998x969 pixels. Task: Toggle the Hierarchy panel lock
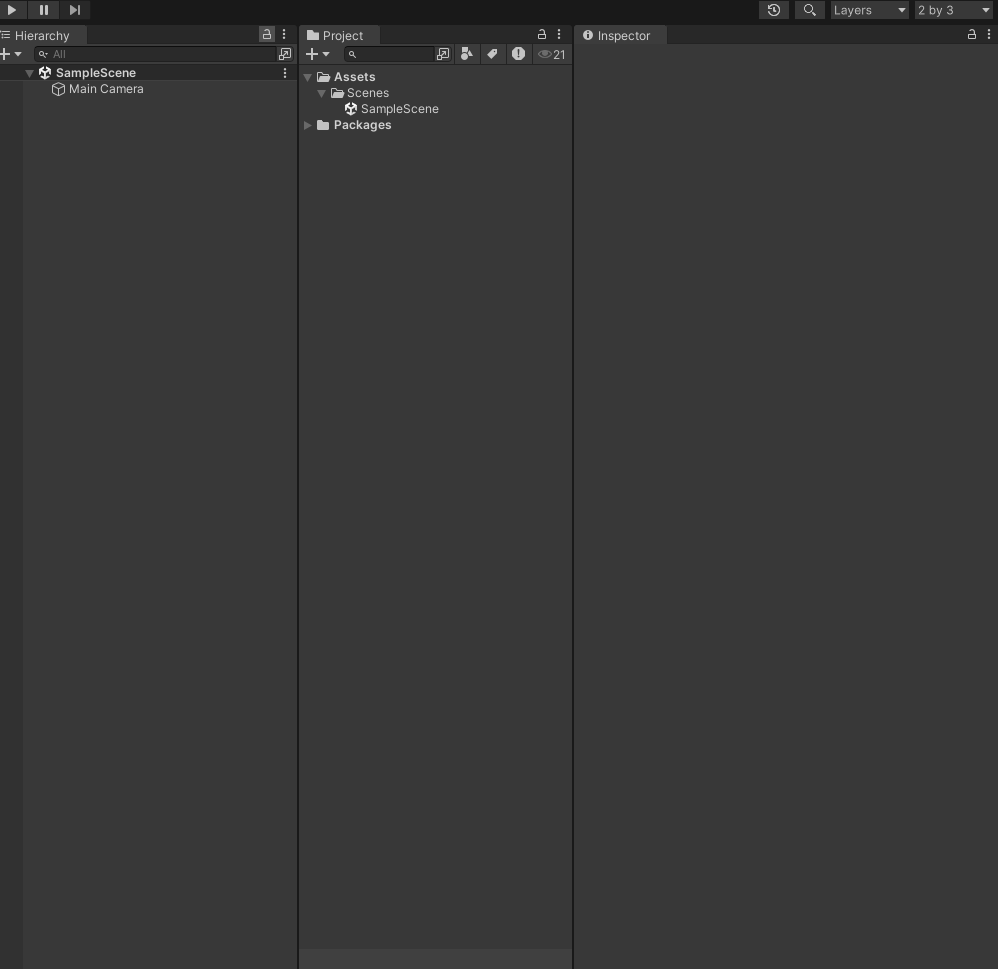tap(267, 34)
